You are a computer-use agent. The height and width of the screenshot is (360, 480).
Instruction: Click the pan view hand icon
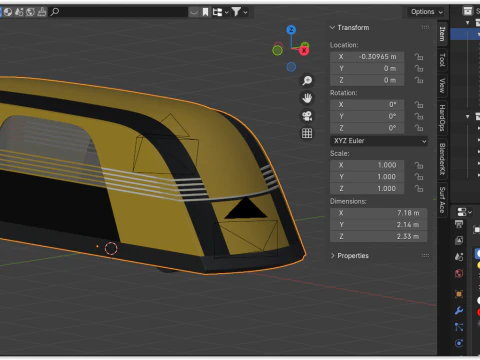(307, 98)
